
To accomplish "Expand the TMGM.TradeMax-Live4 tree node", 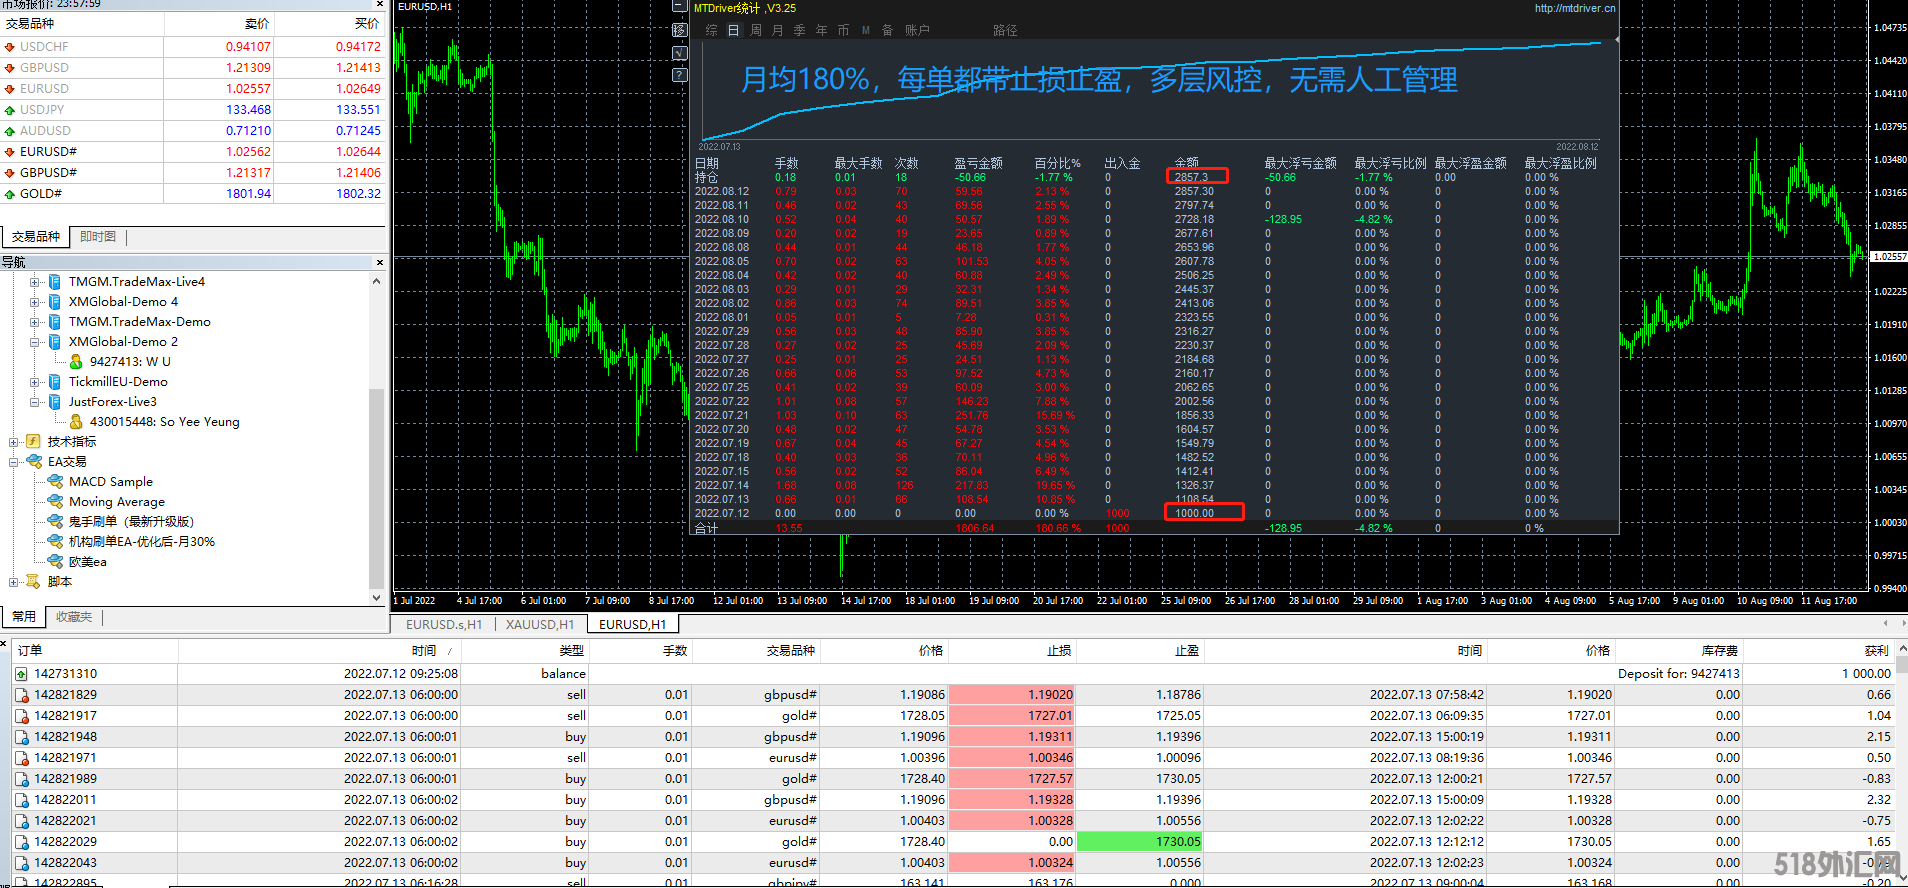I will 35,282.
